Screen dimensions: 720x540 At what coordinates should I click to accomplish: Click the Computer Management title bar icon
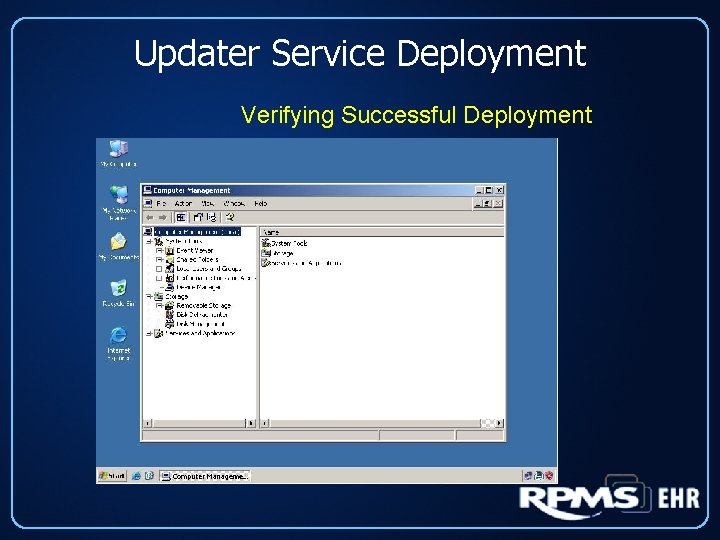(147, 190)
